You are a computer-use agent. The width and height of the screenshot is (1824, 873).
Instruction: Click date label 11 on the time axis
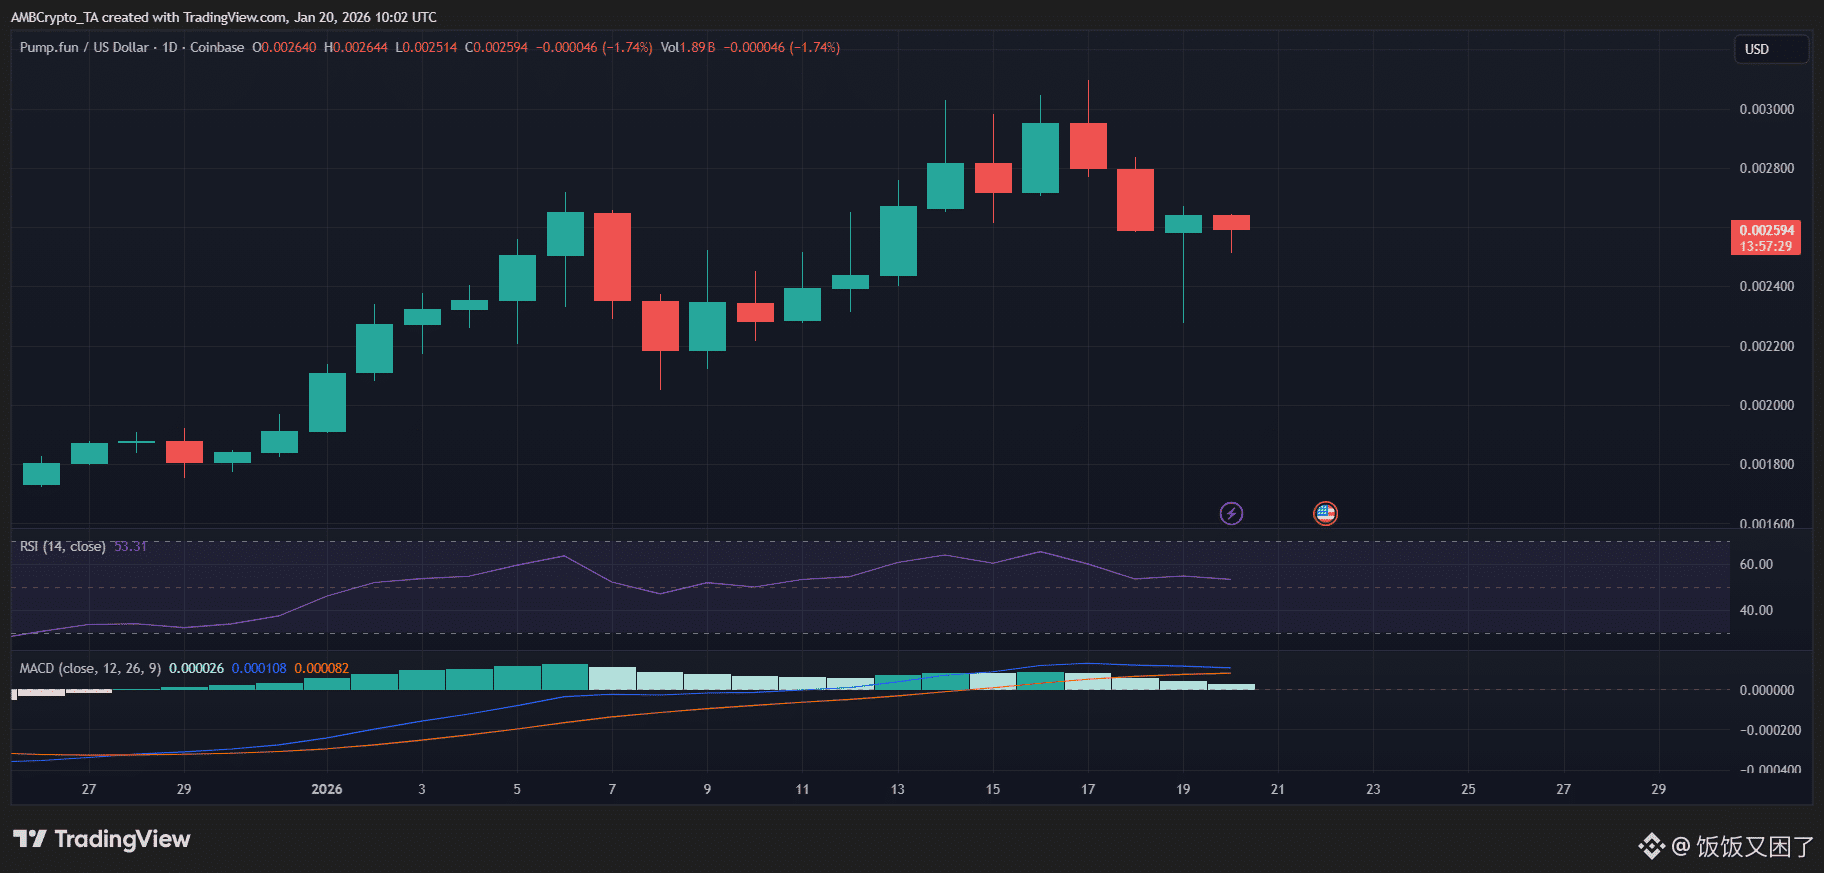point(802,789)
